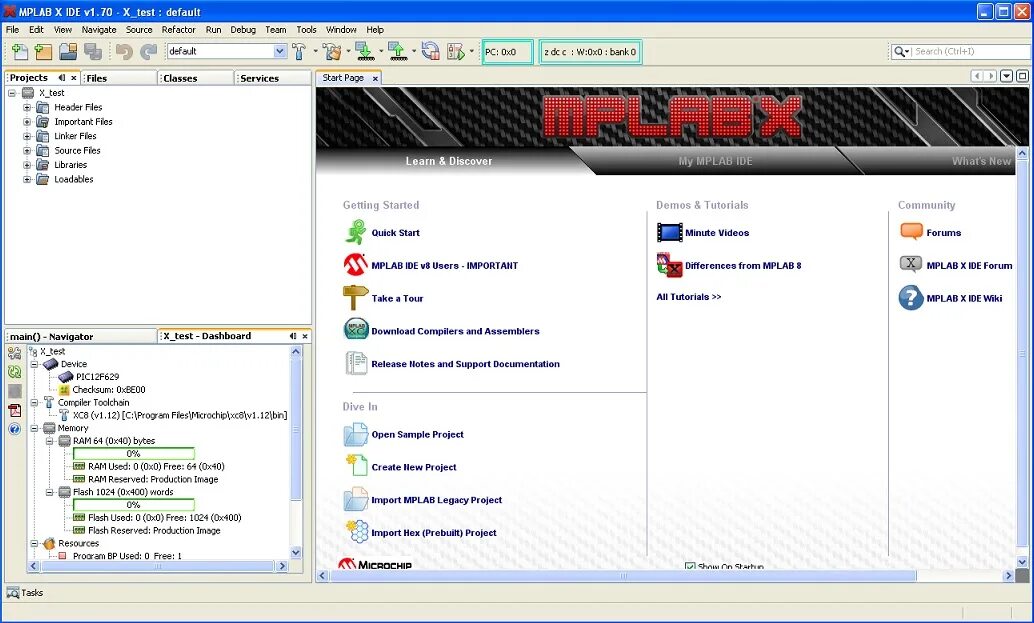Viewport: 1034px width, 623px height.
Task: Click the MPLAB X IDE Wiki question icon
Action: click(911, 298)
